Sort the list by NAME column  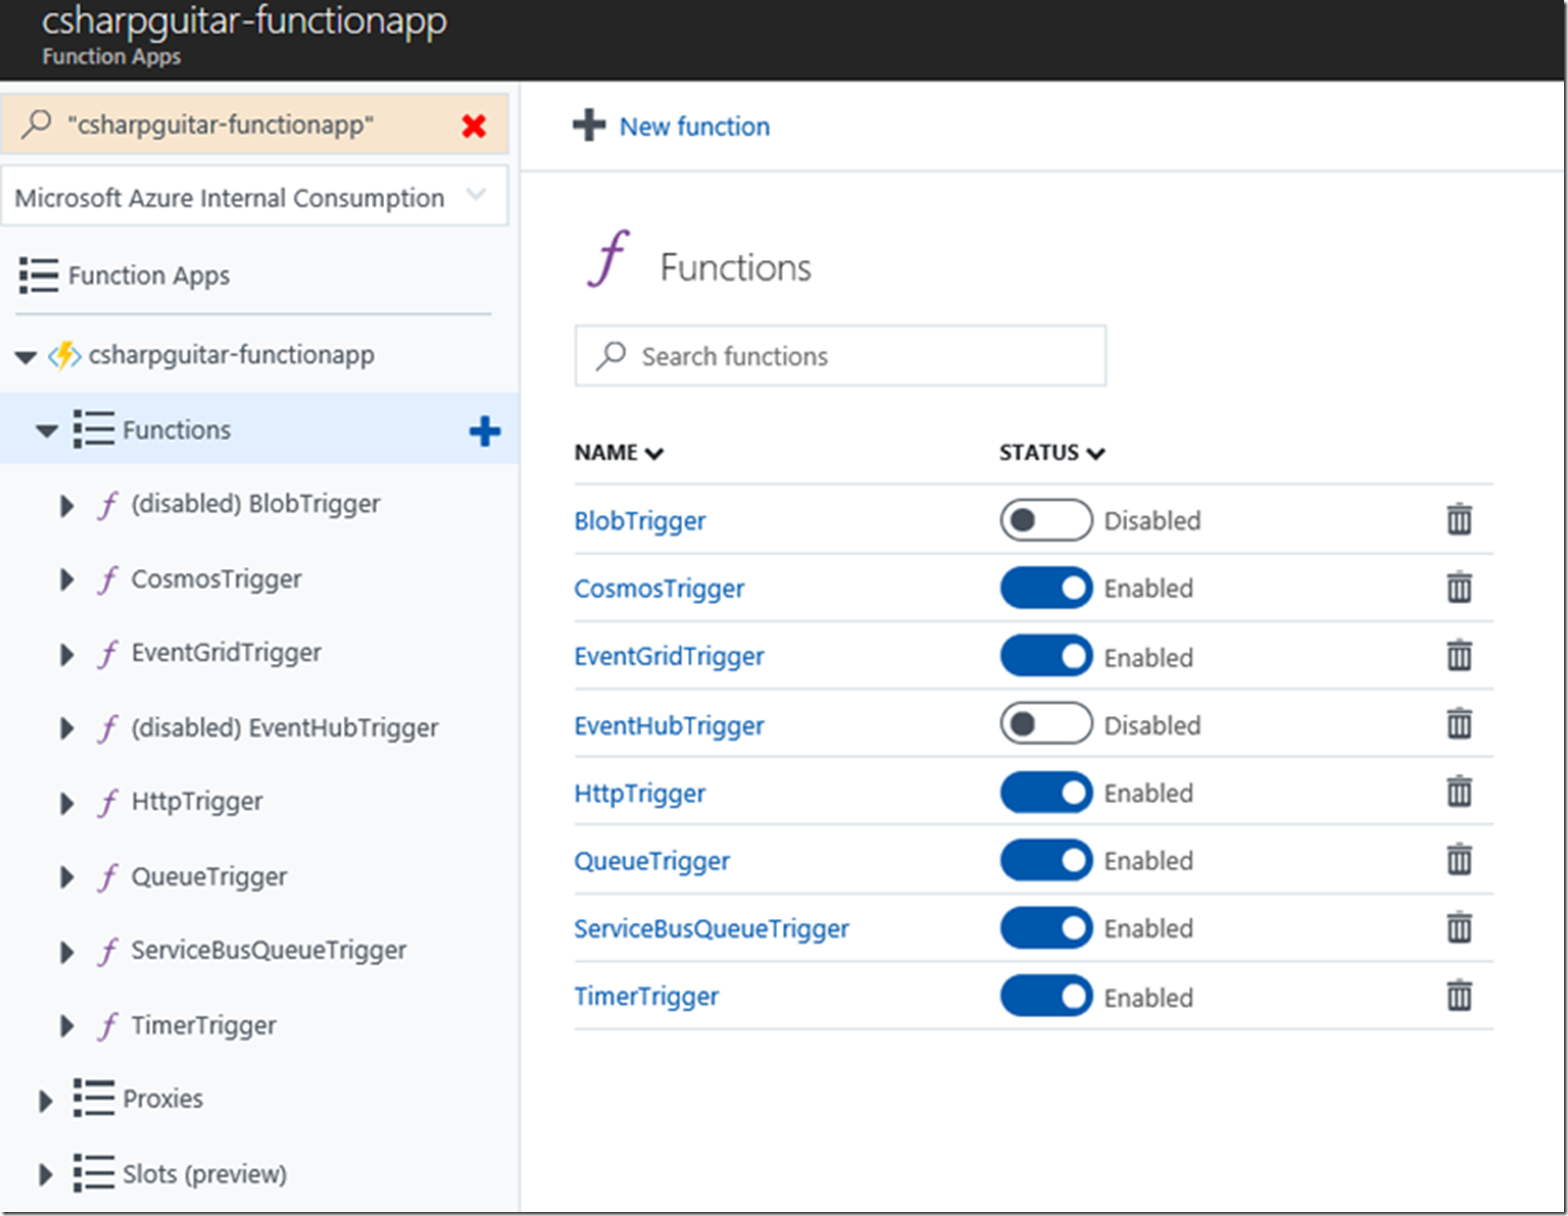pyautogui.click(x=618, y=453)
